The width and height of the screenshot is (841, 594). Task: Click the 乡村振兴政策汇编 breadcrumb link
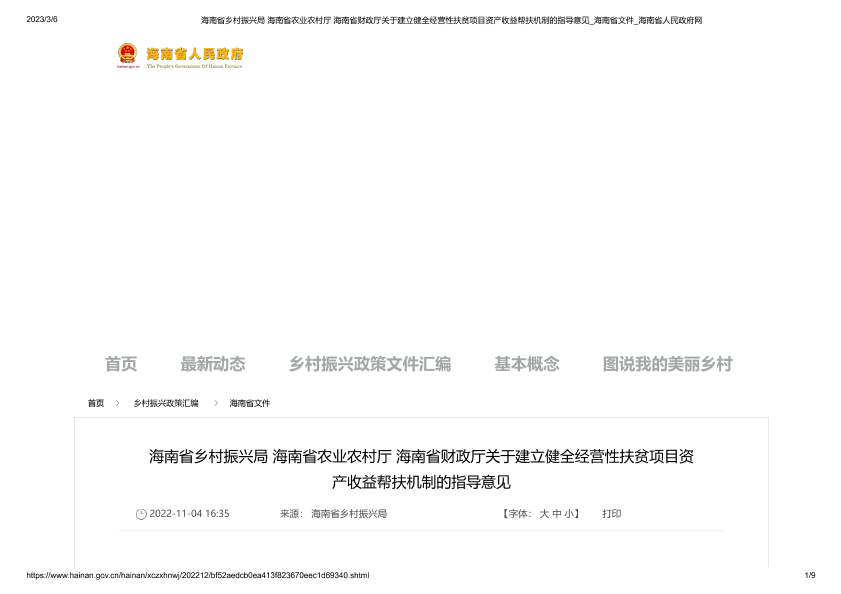click(x=166, y=403)
